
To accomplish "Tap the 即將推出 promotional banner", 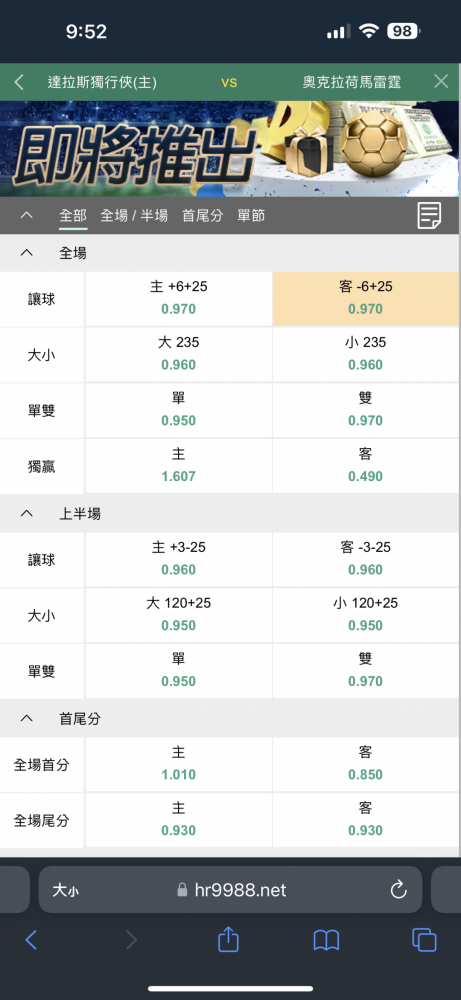I will [230, 149].
